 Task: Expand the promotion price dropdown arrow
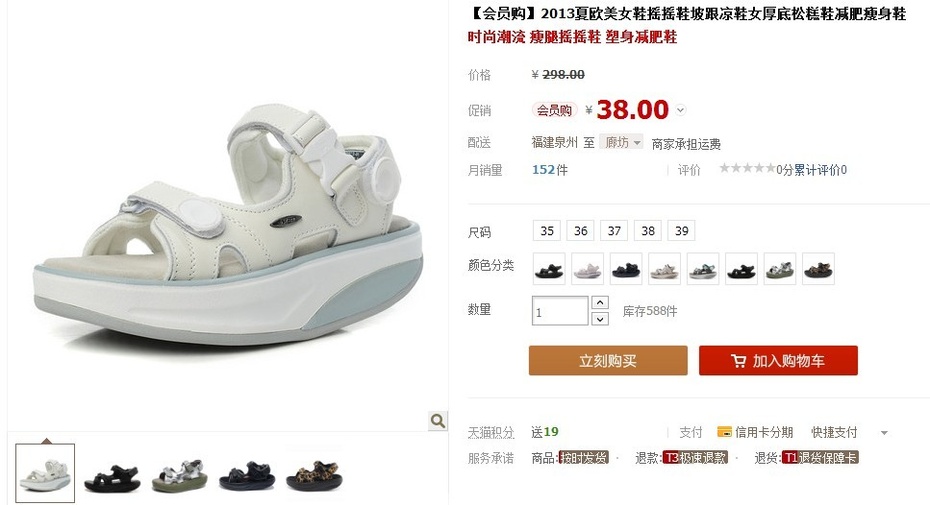click(x=681, y=110)
